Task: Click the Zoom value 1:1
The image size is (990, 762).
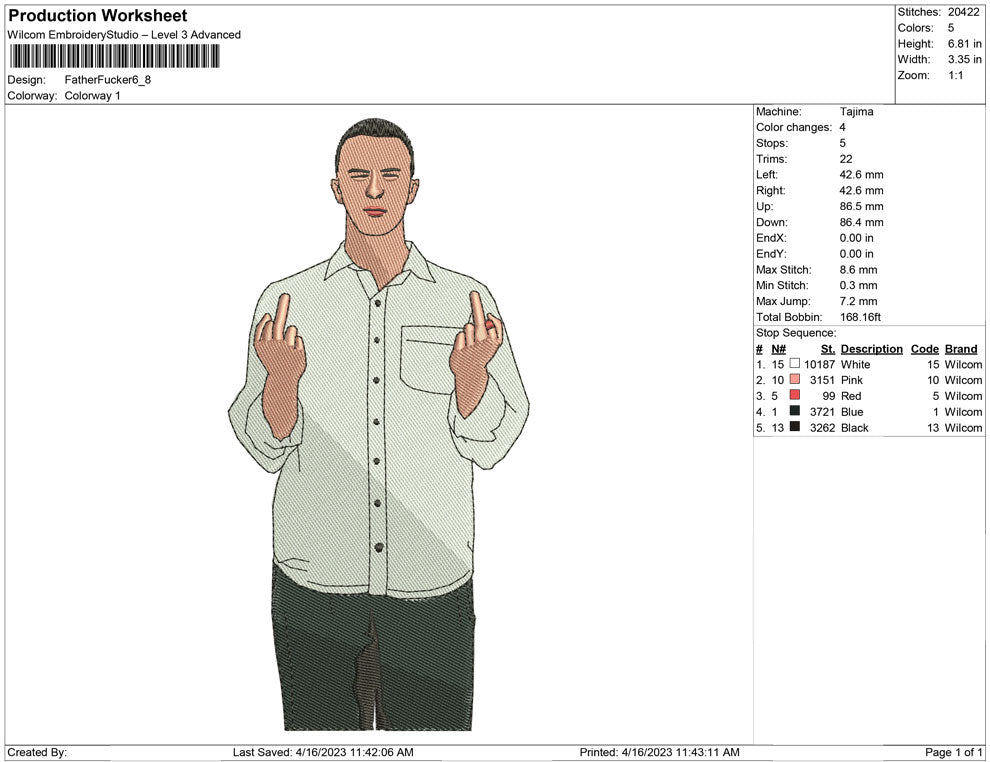Action: [955, 76]
